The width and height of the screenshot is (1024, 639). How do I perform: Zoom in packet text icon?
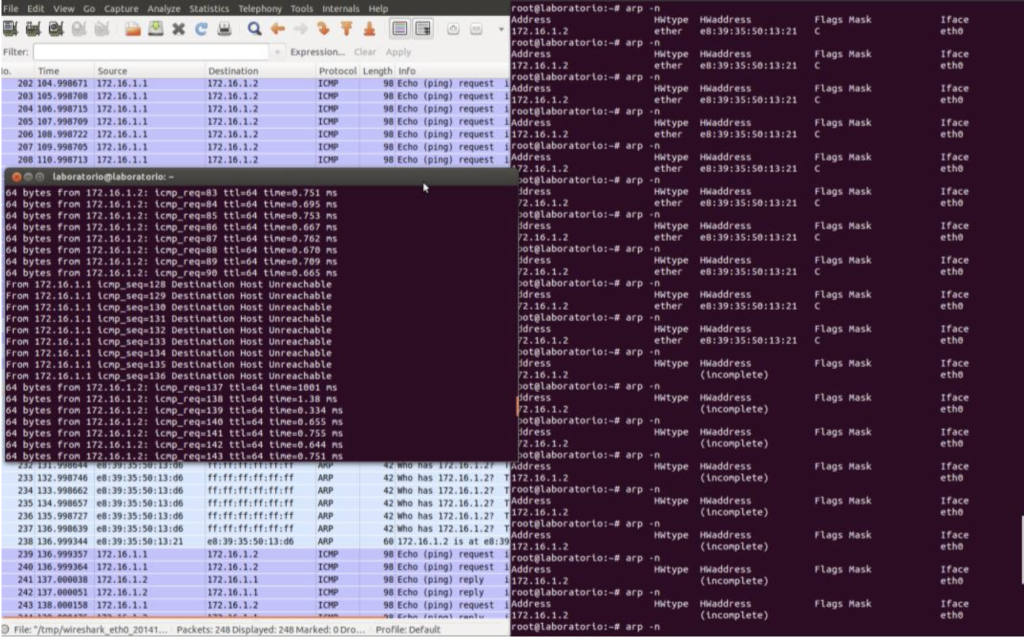coord(453,29)
